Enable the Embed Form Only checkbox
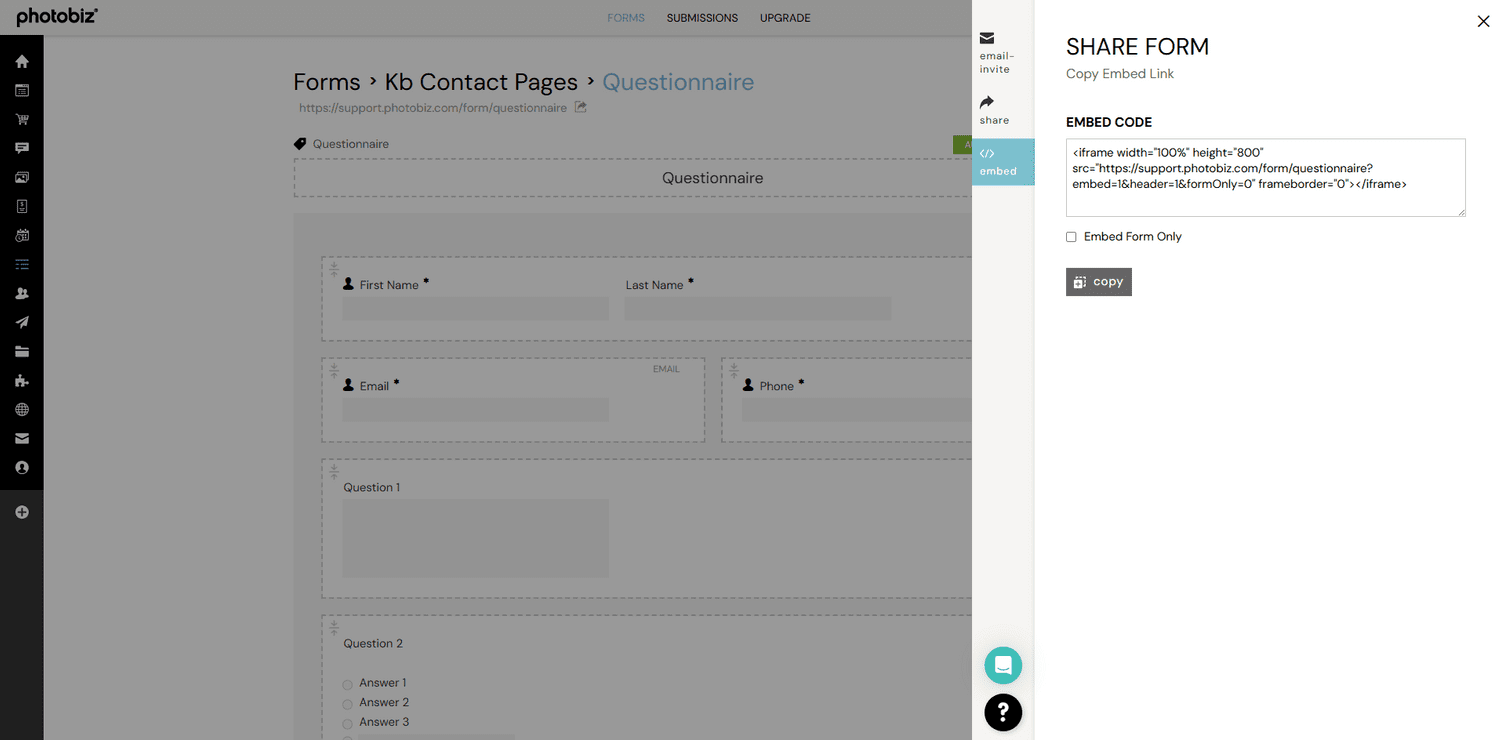Image resolution: width=1500 pixels, height=740 pixels. click(x=1071, y=237)
